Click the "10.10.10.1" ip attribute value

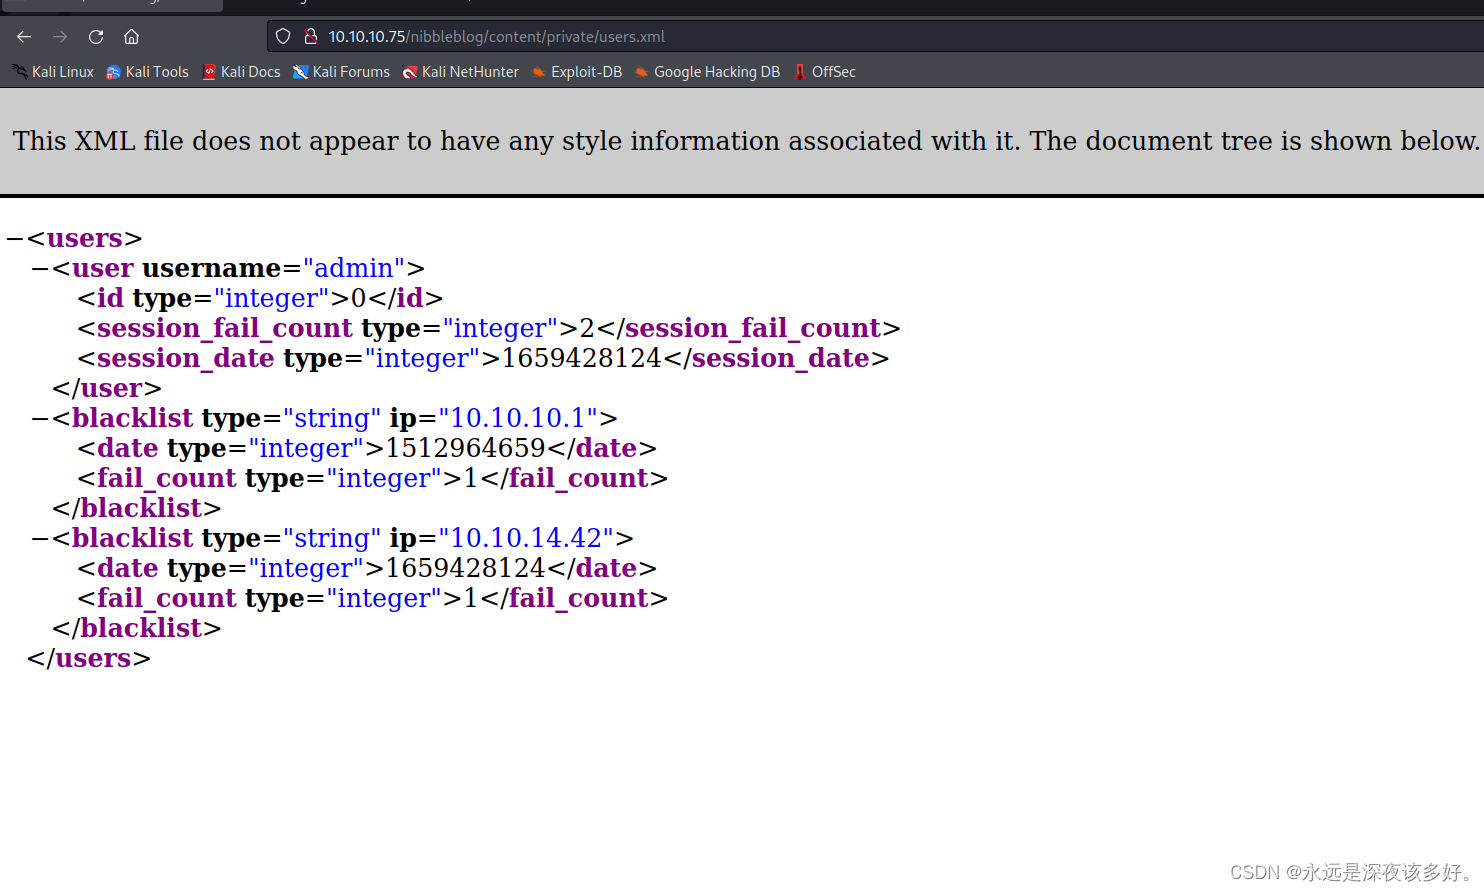click(x=518, y=418)
